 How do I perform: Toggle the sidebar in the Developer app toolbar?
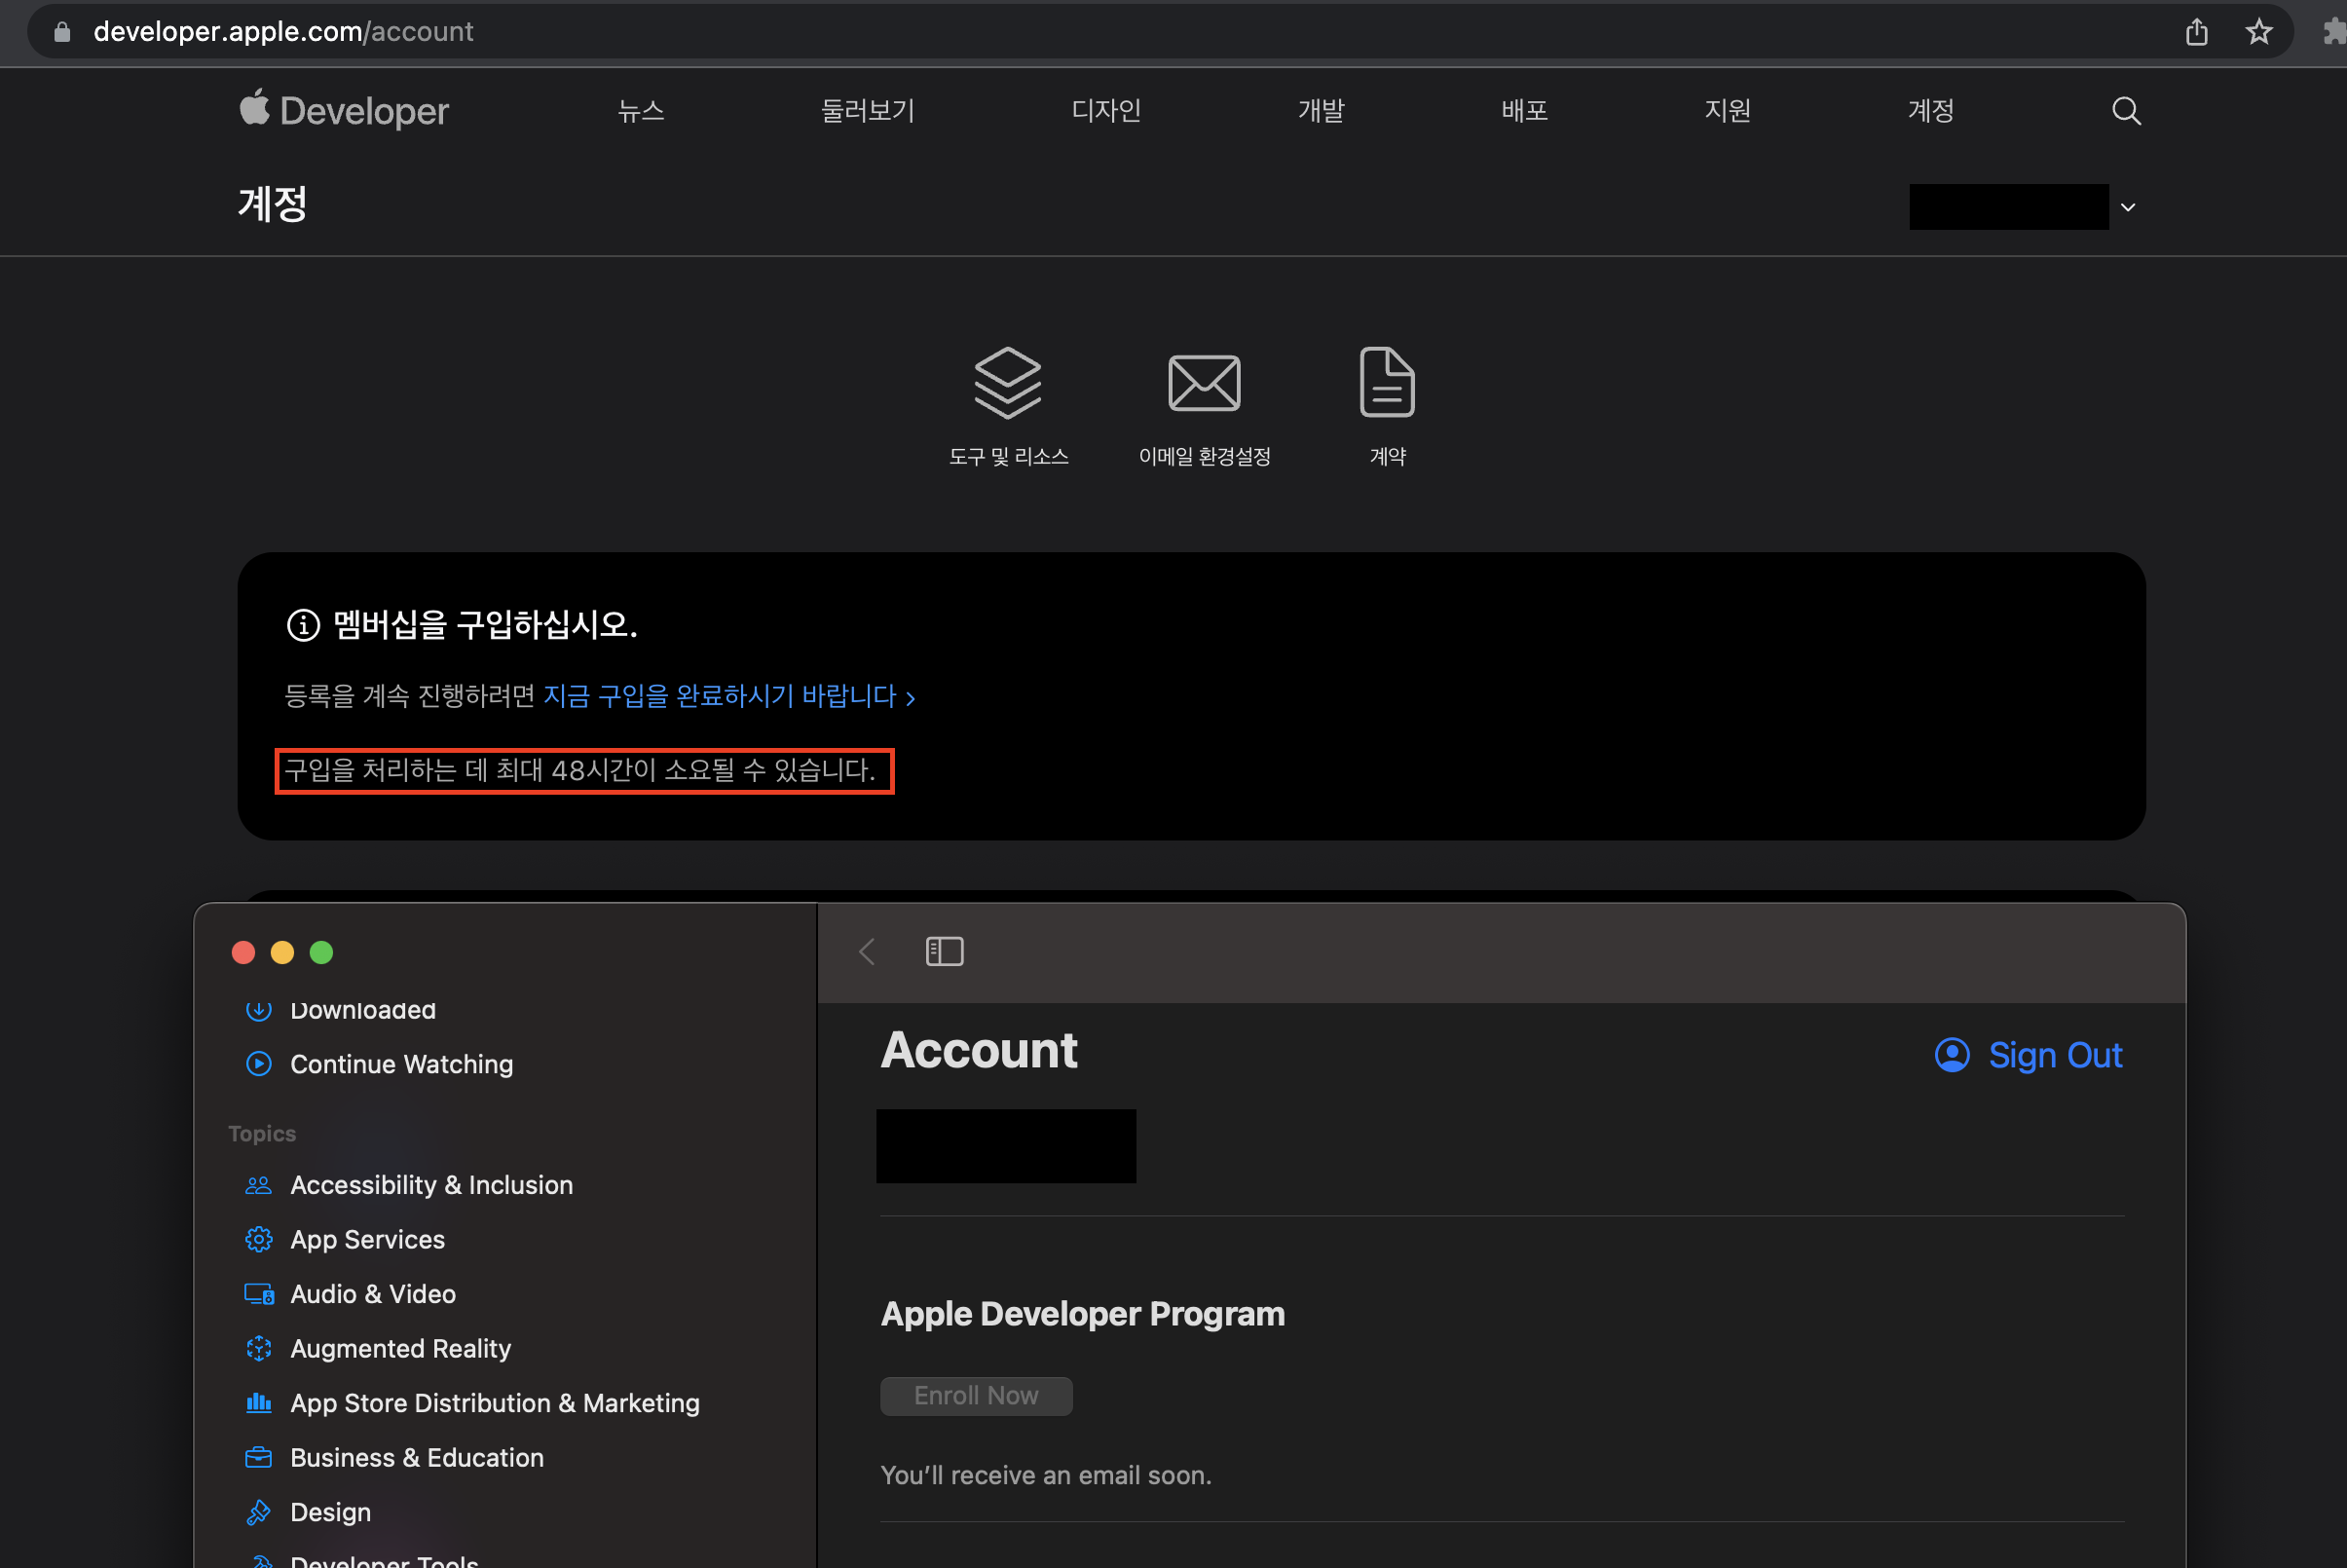point(944,951)
